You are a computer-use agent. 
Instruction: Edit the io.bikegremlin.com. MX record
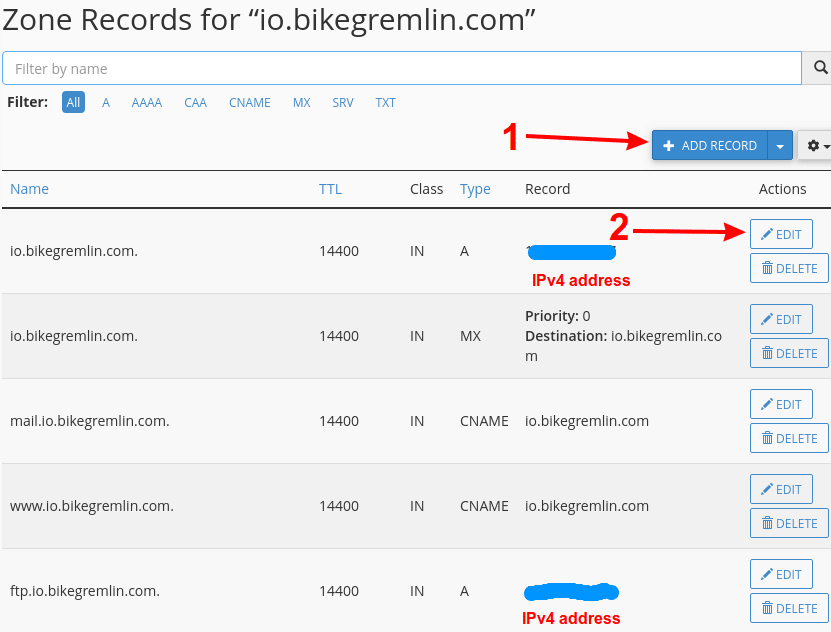(781, 319)
